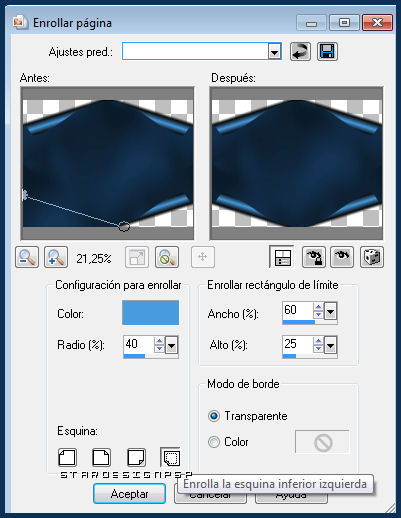Toggle the show/hide previews button
This screenshot has width=401, height=518.
coord(282,257)
